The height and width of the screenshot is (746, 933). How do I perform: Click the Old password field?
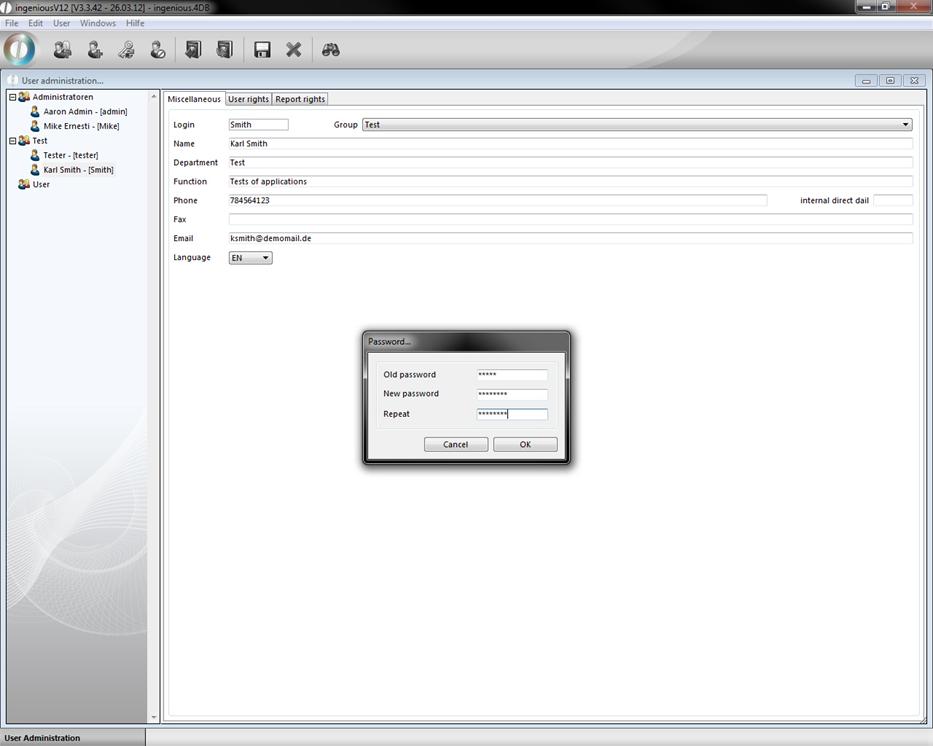pyautogui.click(x=512, y=375)
